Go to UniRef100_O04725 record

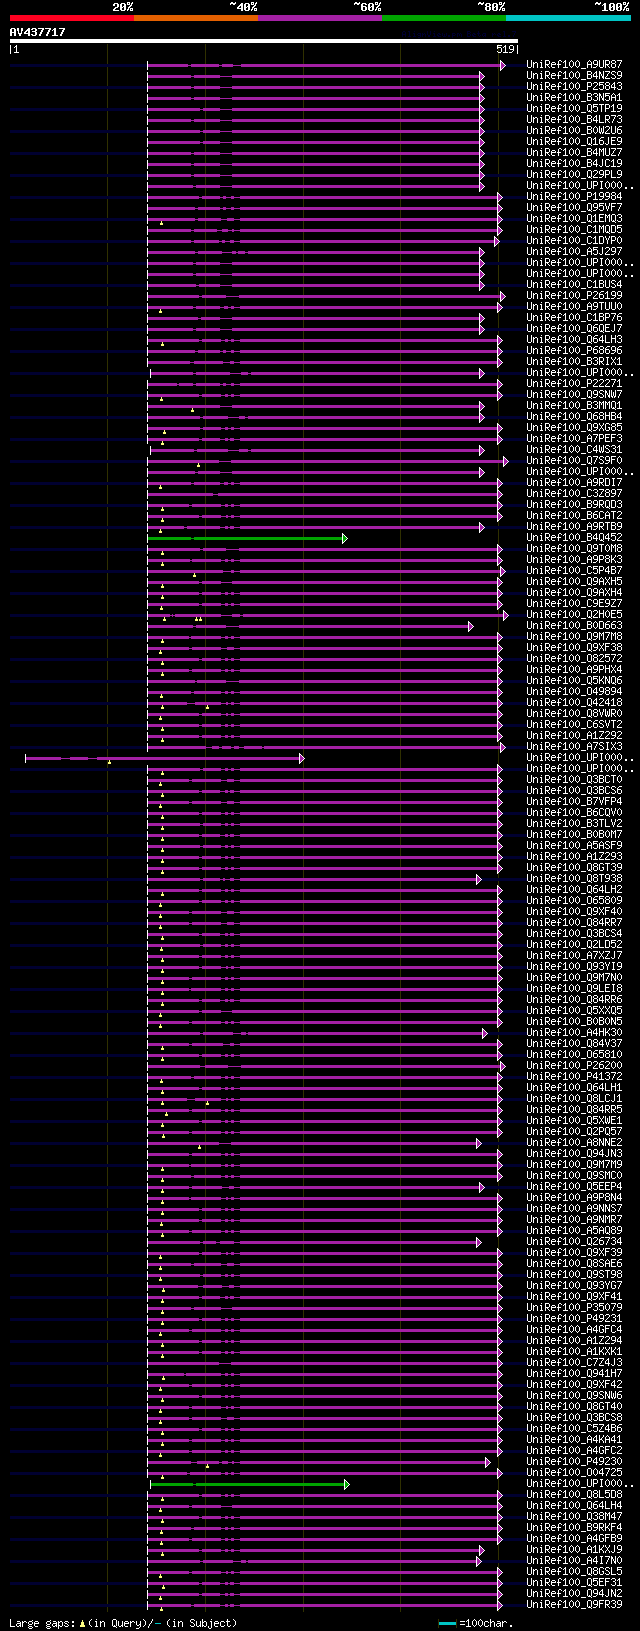click(574, 1473)
